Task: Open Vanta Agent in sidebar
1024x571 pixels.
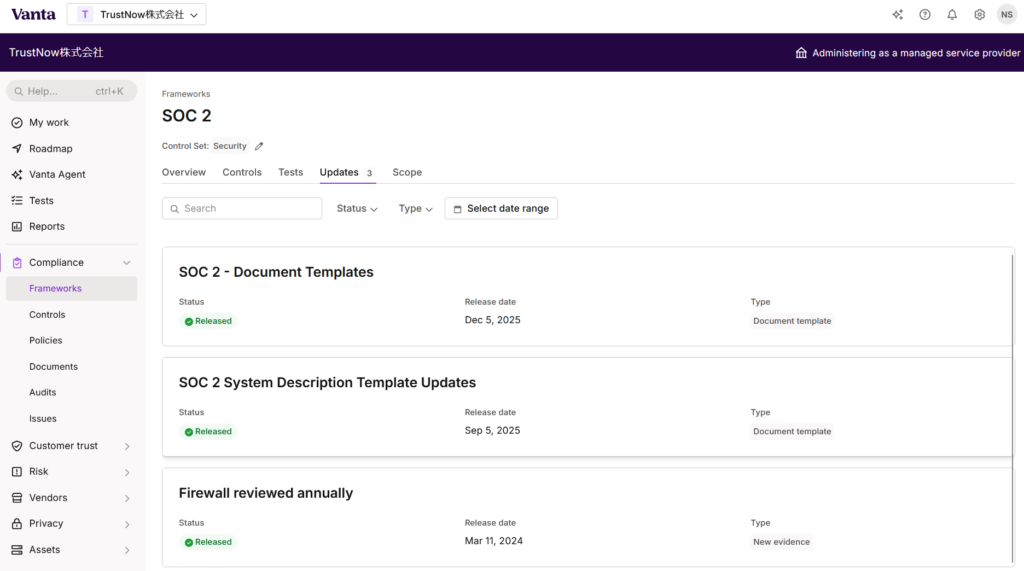Action: 57,174
